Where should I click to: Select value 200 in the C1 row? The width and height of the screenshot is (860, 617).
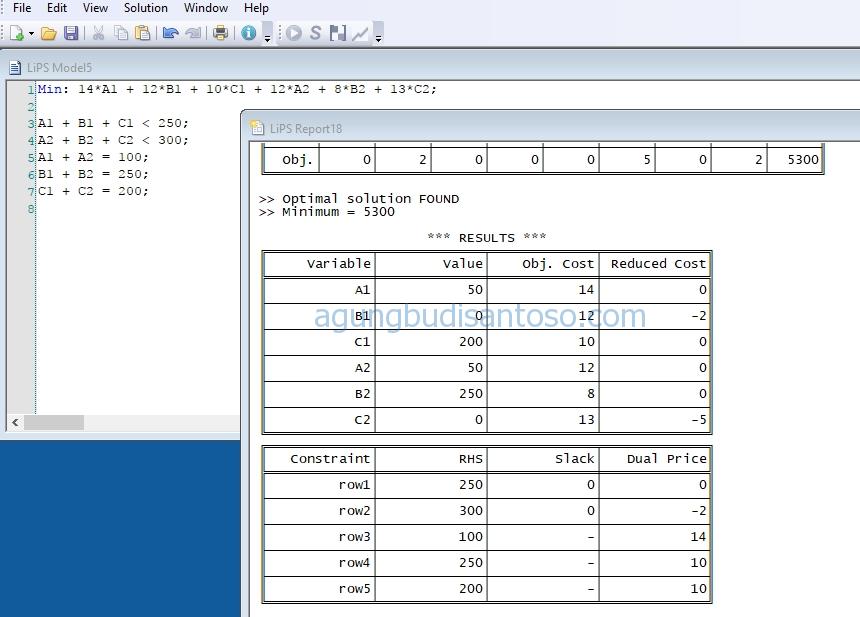coord(431,342)
